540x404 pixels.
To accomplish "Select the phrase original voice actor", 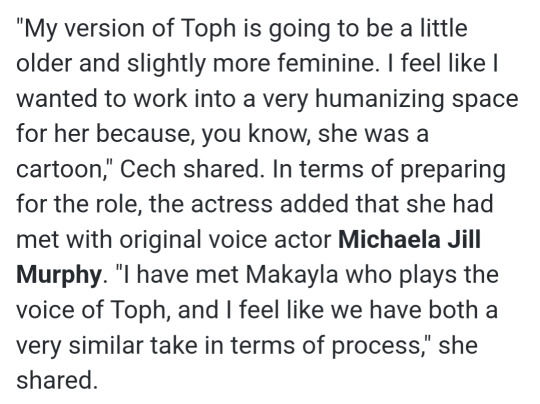I will pyautogui.click(x=225, y=241).
